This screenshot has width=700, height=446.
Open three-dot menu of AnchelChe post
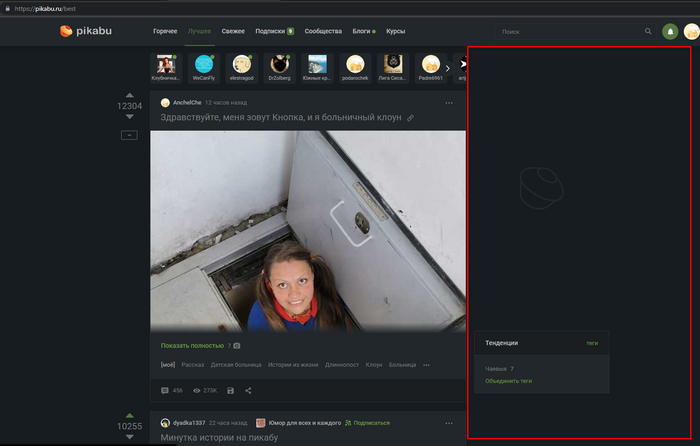click(x=449, y=102)
